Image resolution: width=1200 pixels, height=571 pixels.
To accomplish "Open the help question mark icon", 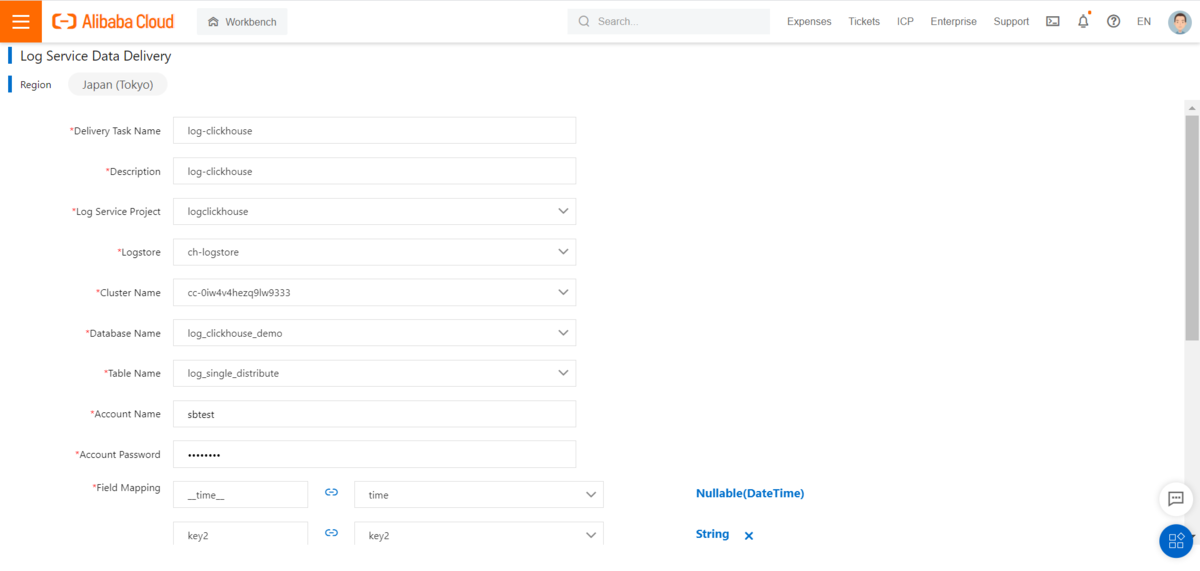I will (1113, 21).
